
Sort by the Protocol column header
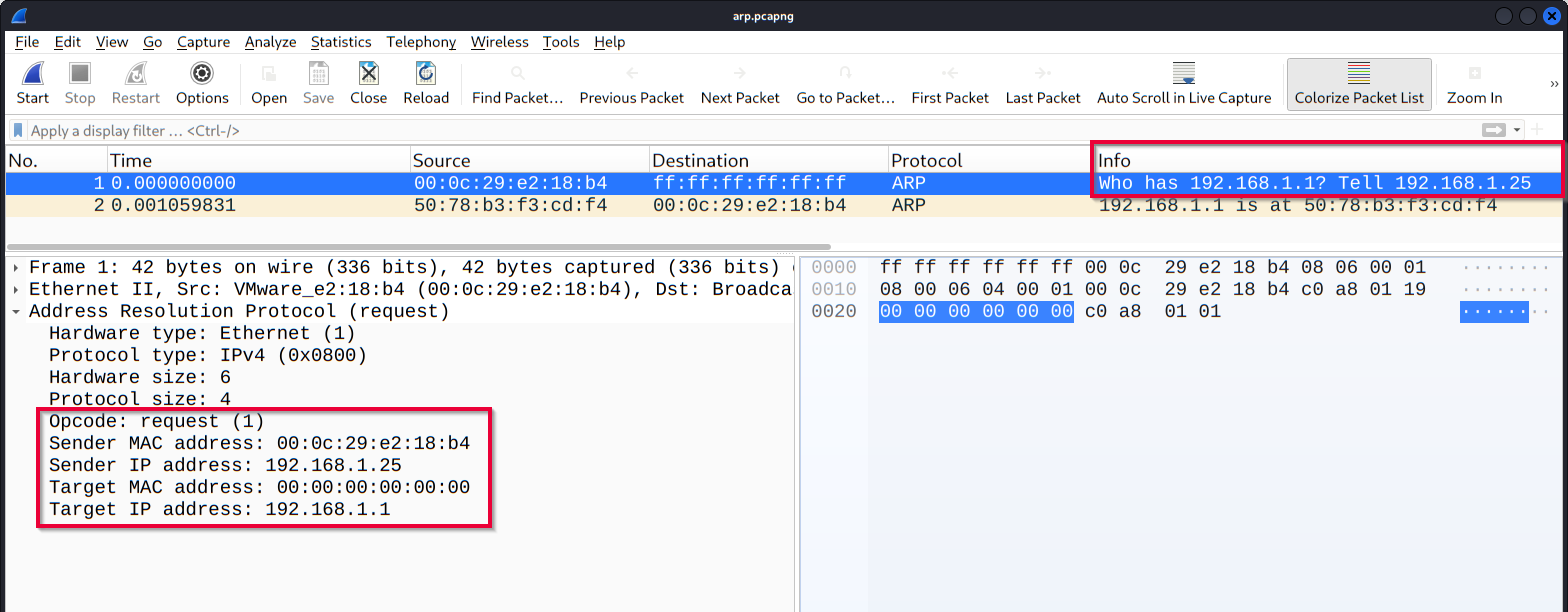(990, 160)
